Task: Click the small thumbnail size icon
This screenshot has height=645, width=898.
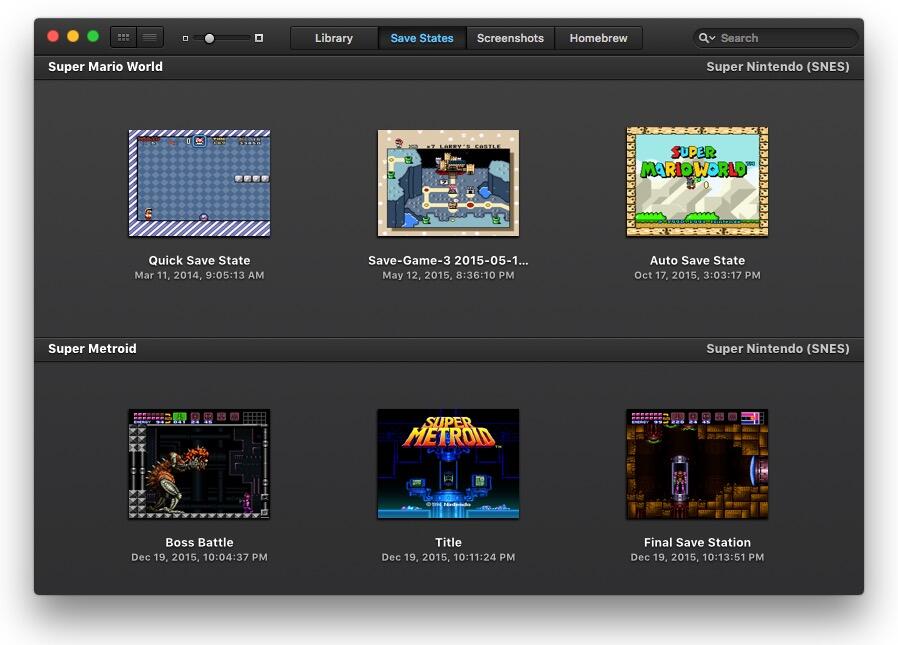Action: click(x=184, y=37)
